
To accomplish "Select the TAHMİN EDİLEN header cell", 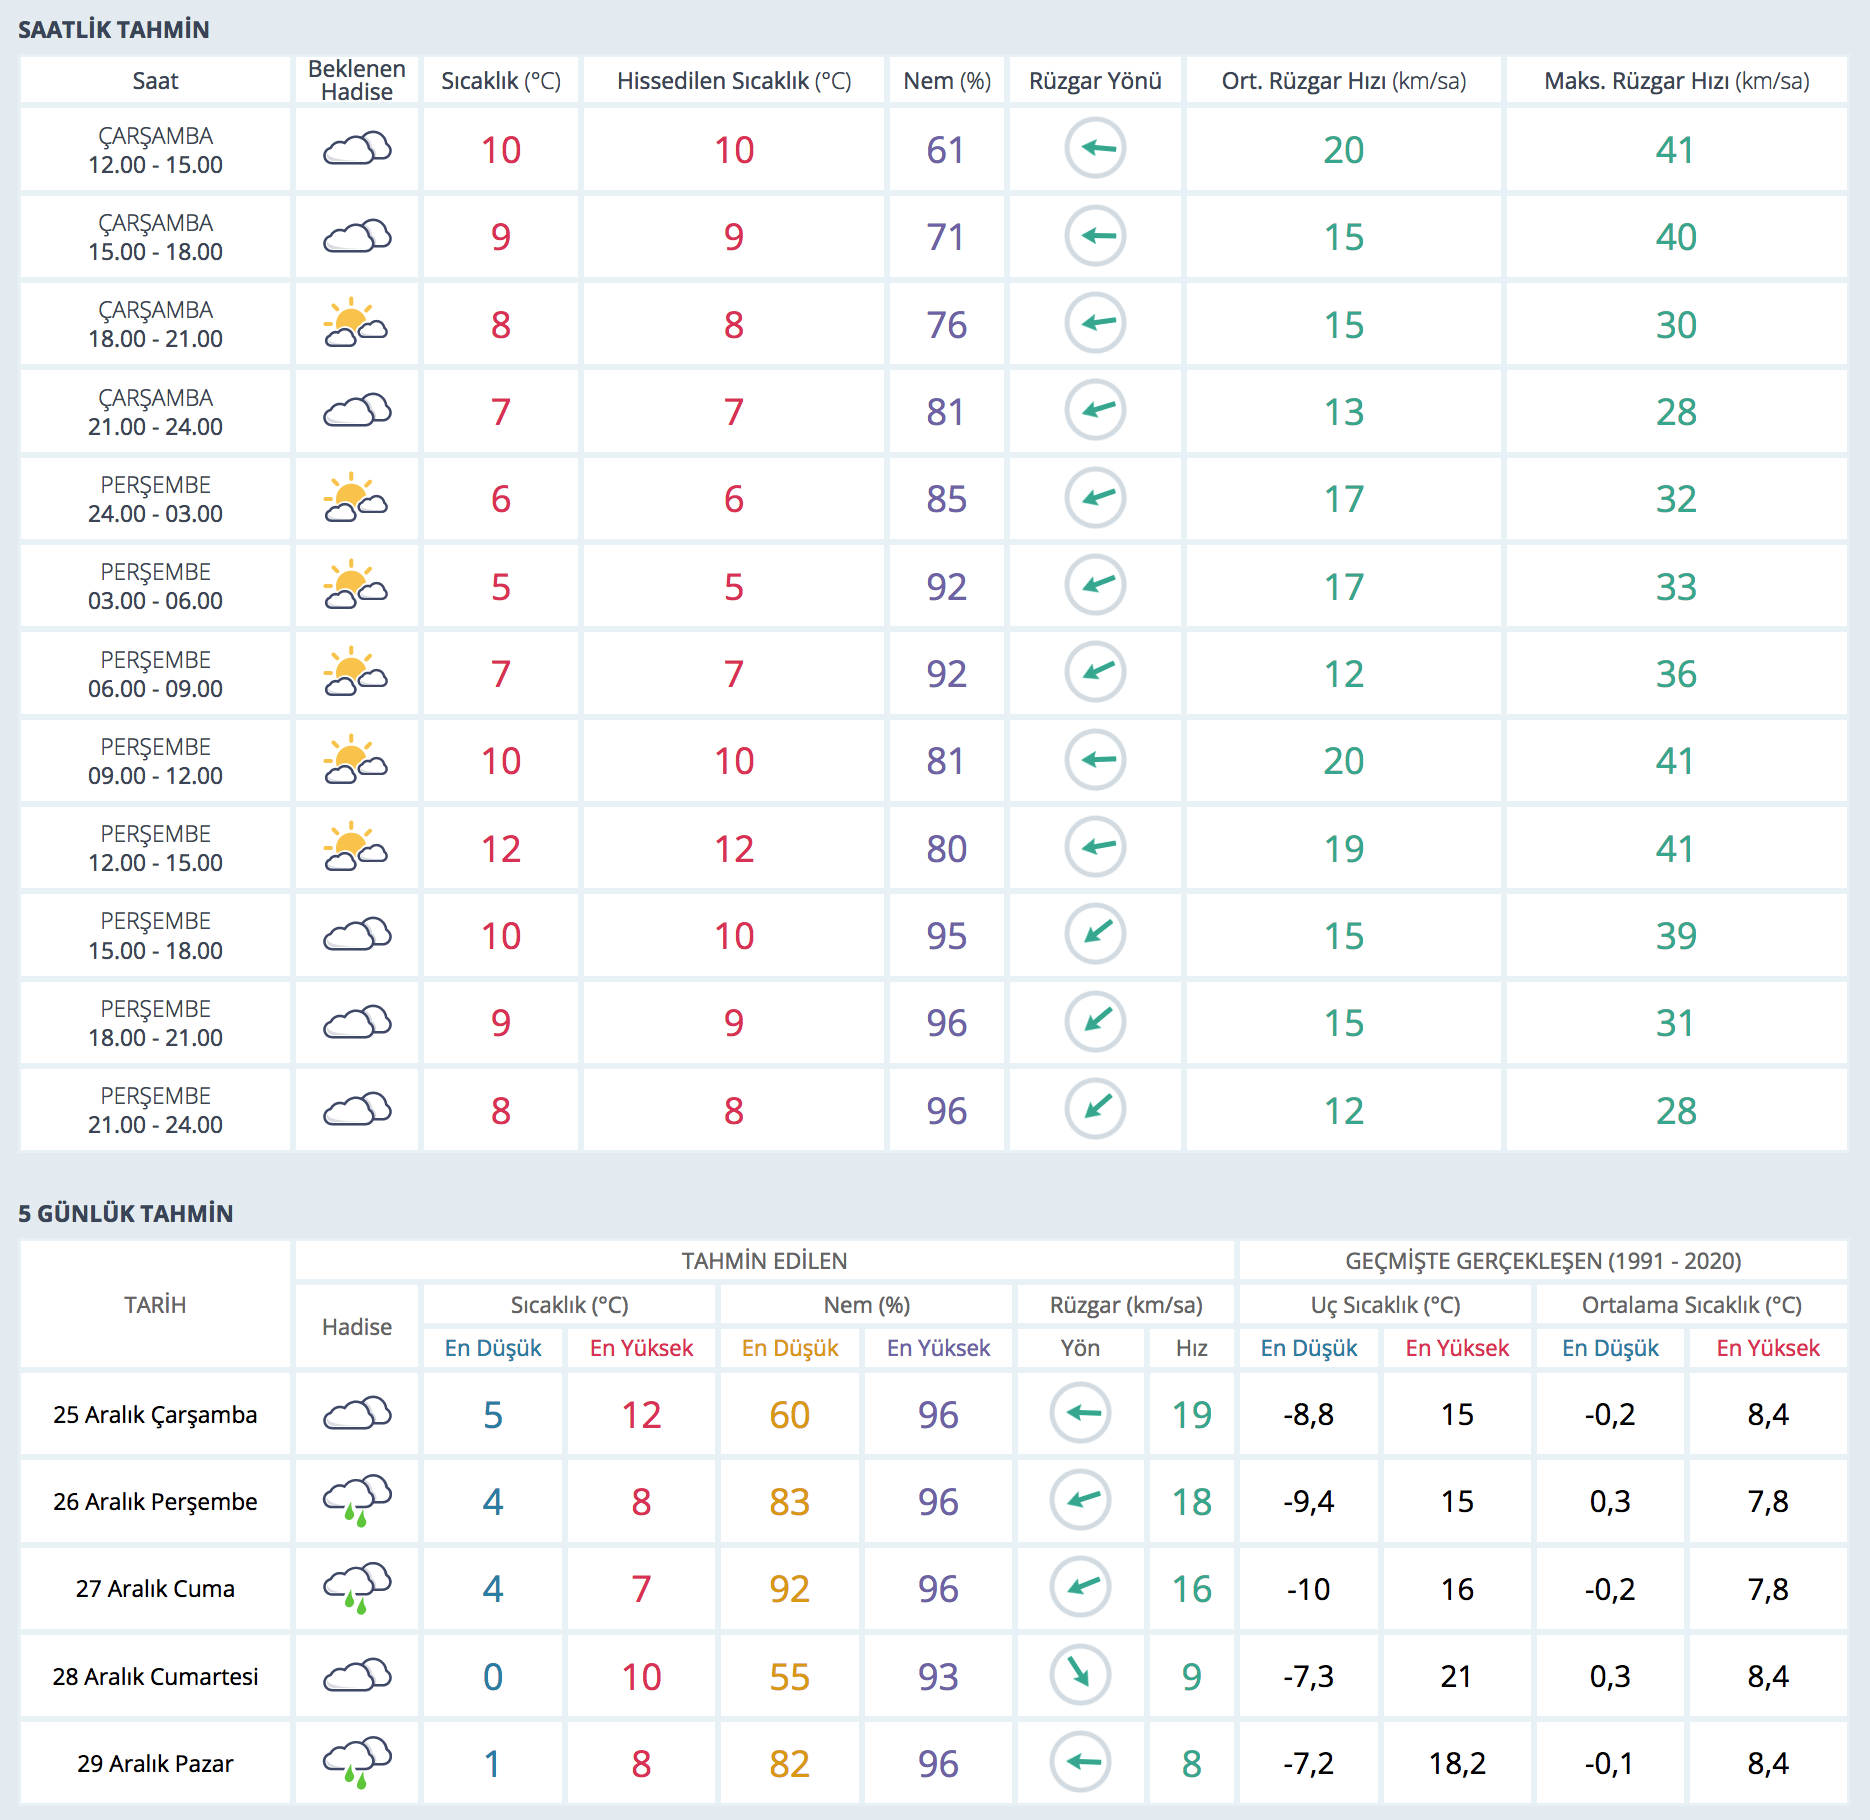I will click(764, 1261).
